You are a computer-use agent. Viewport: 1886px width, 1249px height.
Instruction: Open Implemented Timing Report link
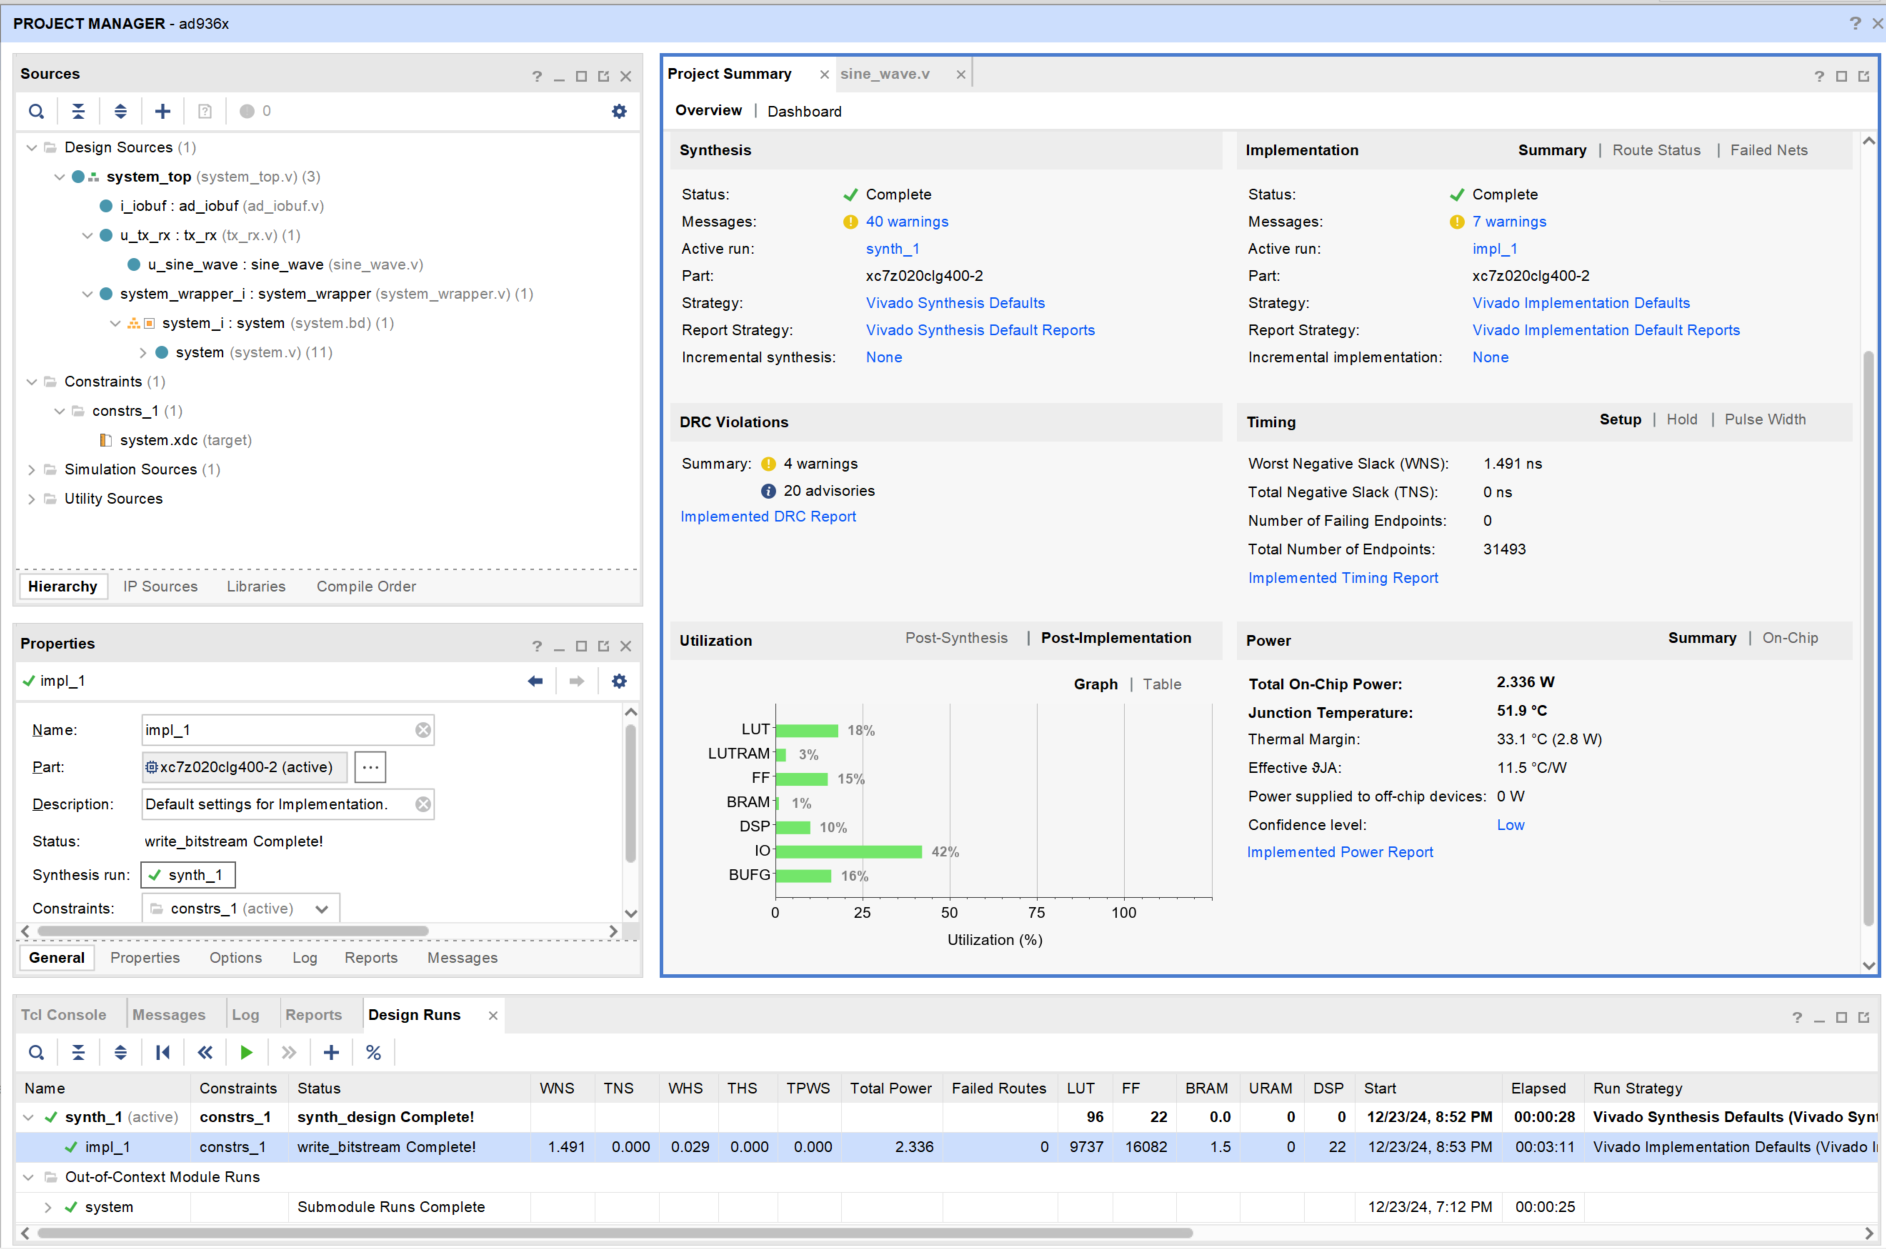pyautogui.click(x=1343, y=578)
